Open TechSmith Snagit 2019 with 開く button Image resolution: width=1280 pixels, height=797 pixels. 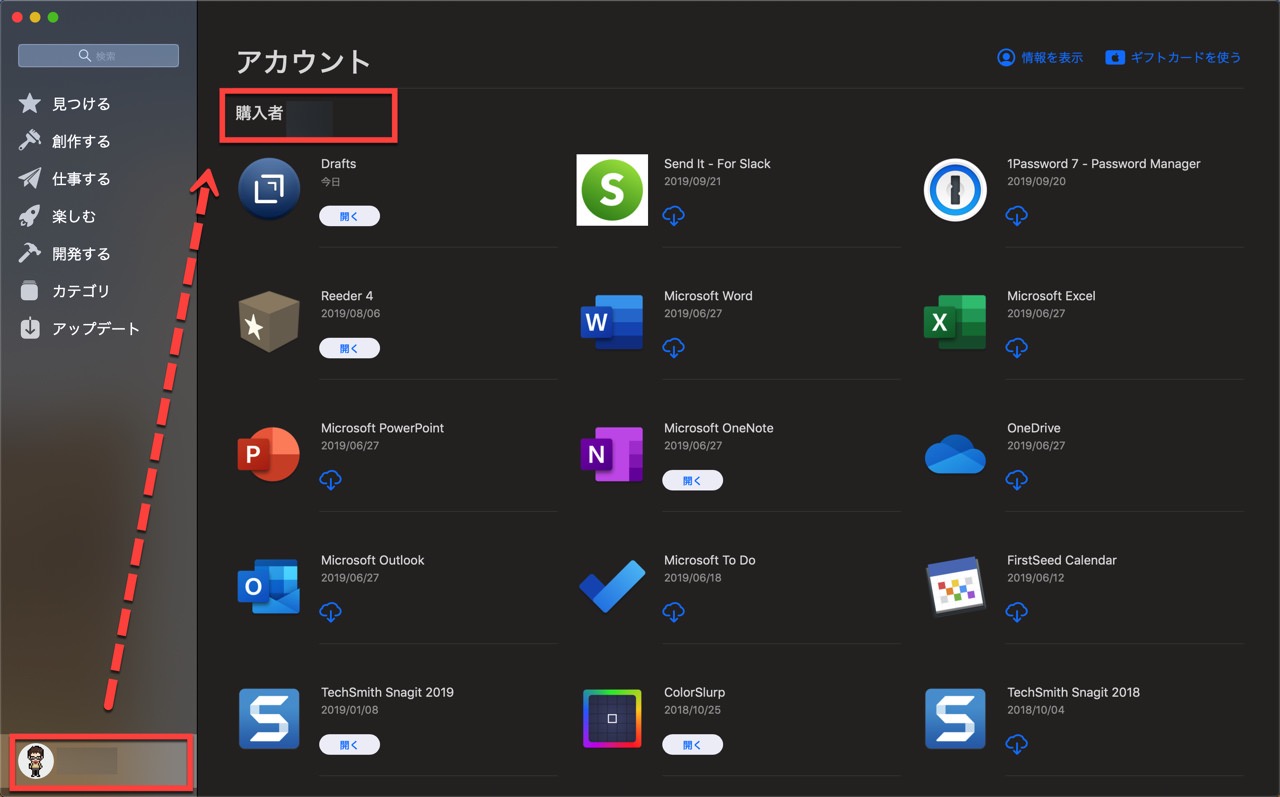pyautogui.click(x=349, y=744)
